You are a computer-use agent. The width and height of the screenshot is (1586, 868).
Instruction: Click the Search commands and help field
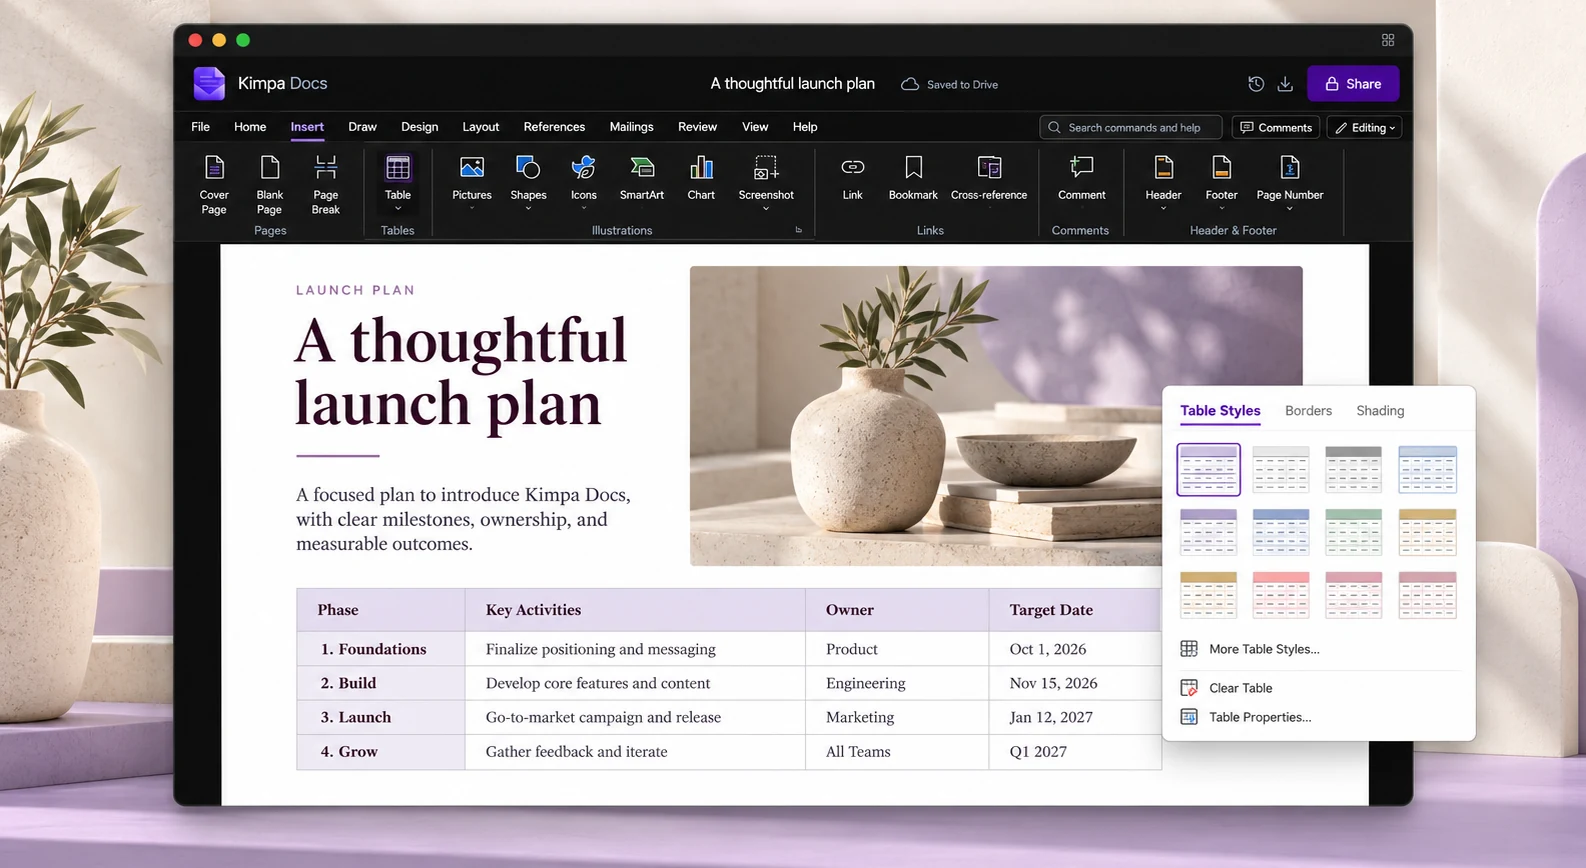click(x=1131, y=128)
